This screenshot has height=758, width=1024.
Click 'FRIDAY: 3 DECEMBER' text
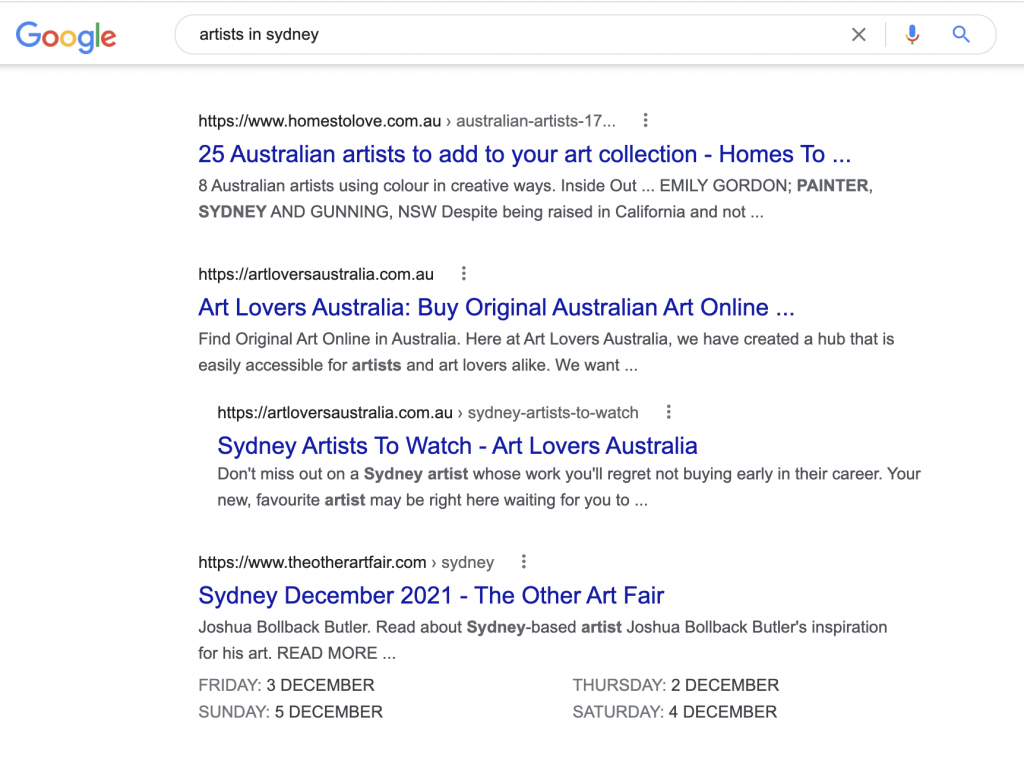pyautogui.click(x=286, y=685)
